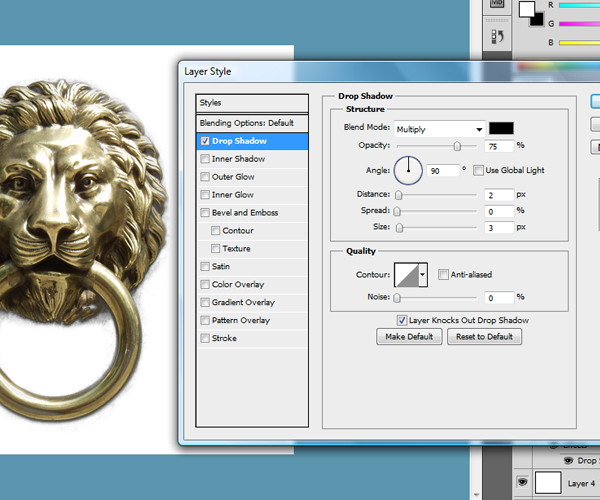
Task: Open the Contour picker dropdown arrow
Action: 422,275
